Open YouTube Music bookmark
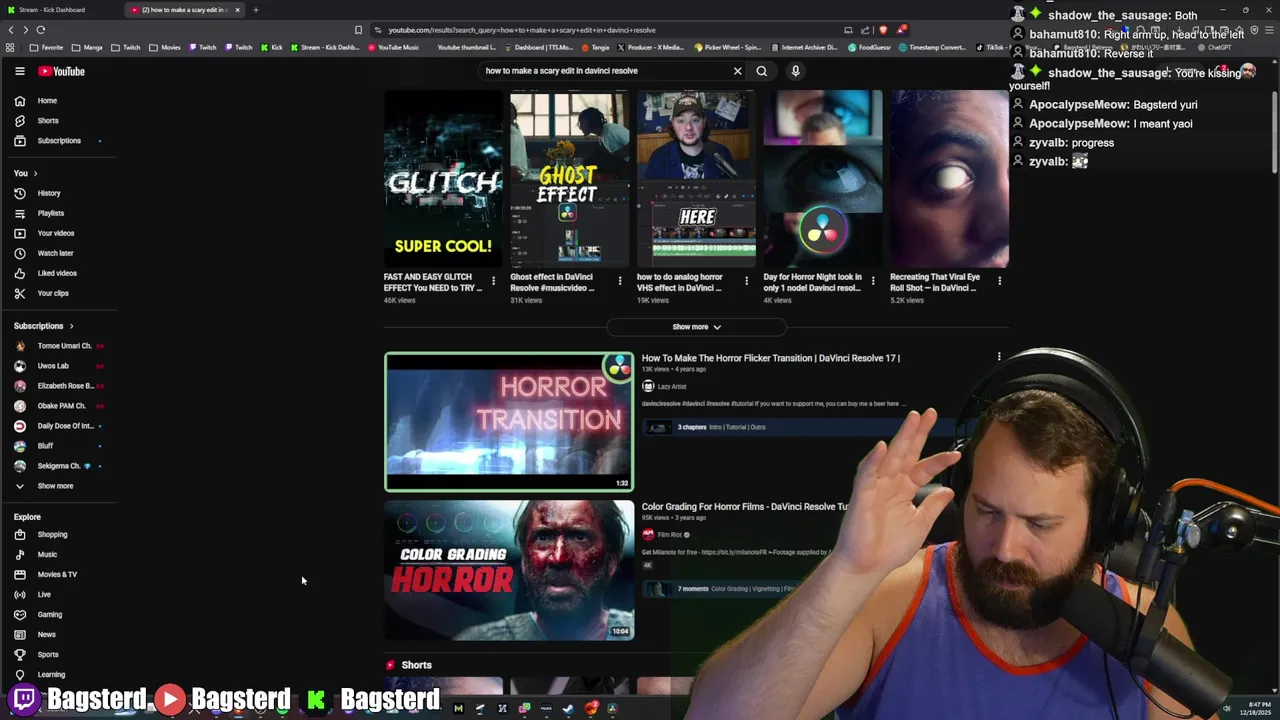The width and height of the screenshot is (1280, 720). (393, 47)
